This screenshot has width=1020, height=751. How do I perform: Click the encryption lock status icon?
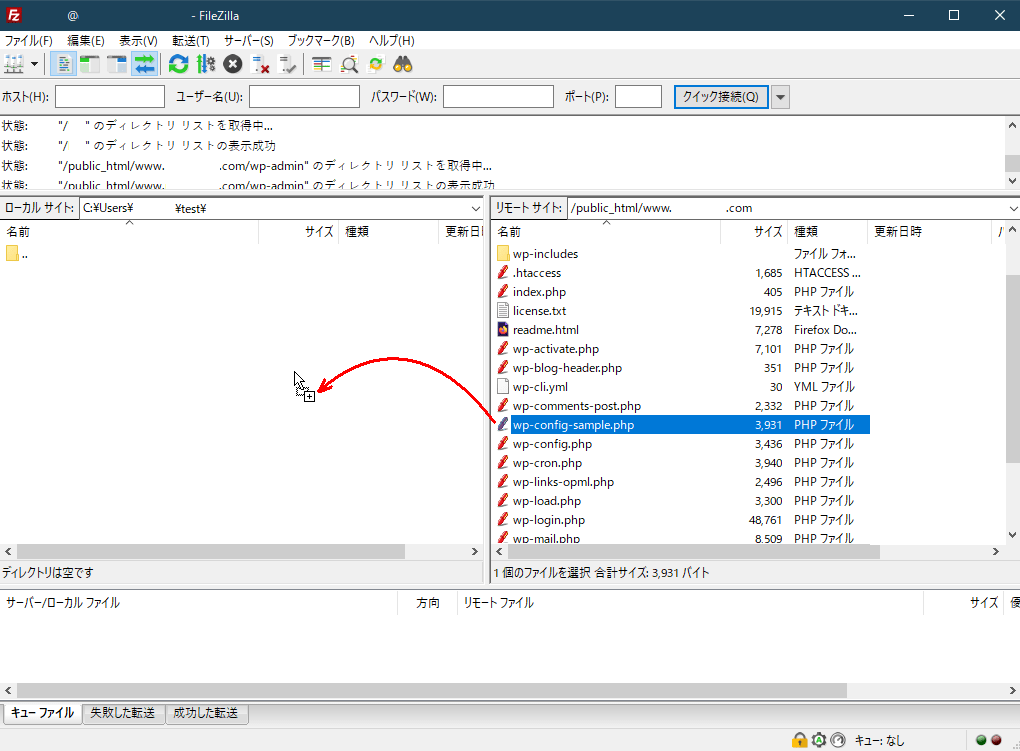799,740
